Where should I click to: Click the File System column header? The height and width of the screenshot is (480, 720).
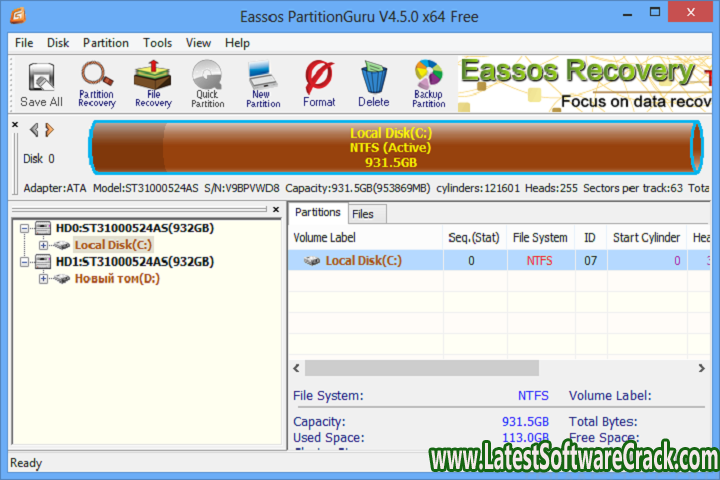tap(540, 238)
